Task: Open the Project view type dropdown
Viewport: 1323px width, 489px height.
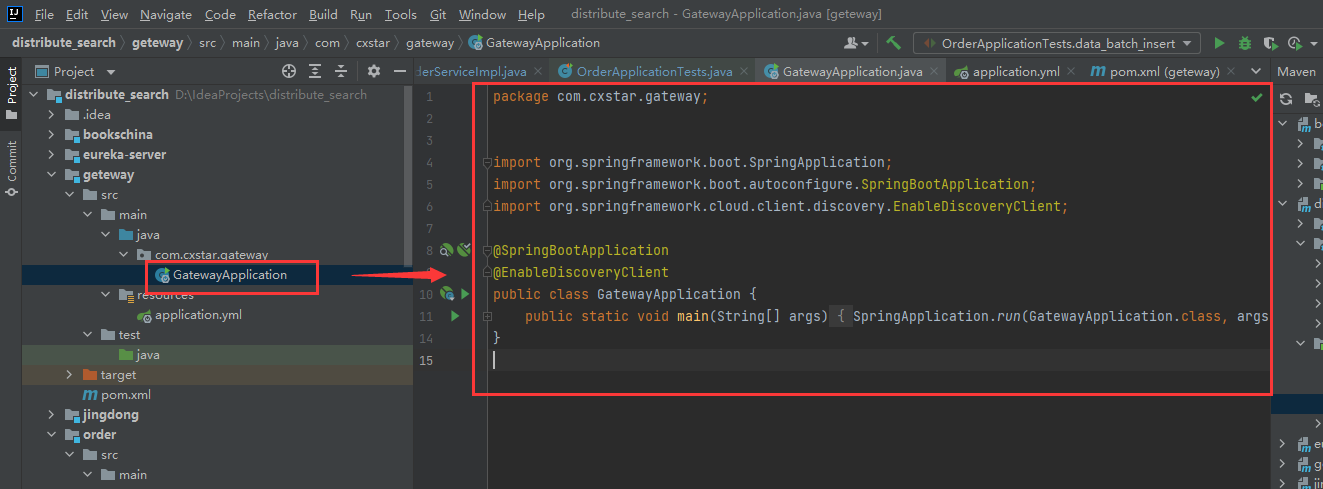Action: click(x=111, y=72)
